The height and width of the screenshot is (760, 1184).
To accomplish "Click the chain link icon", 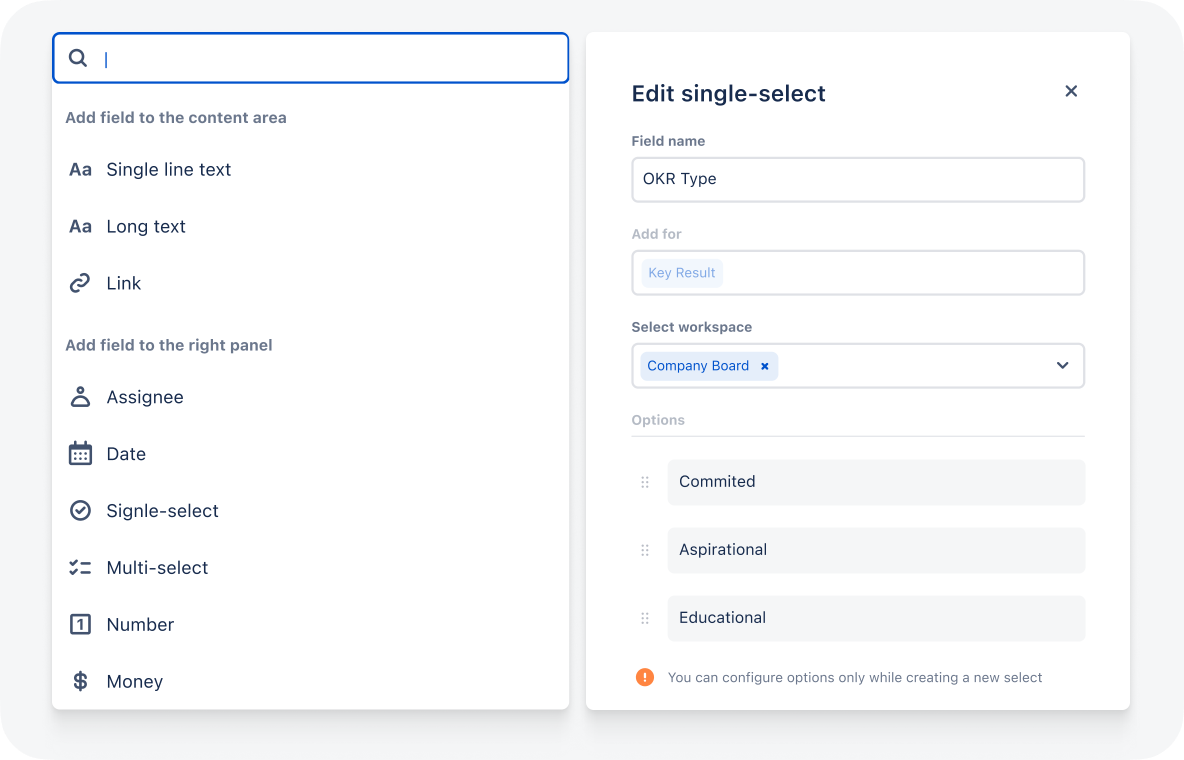I will pyautogui.click(x=80, y=283).
